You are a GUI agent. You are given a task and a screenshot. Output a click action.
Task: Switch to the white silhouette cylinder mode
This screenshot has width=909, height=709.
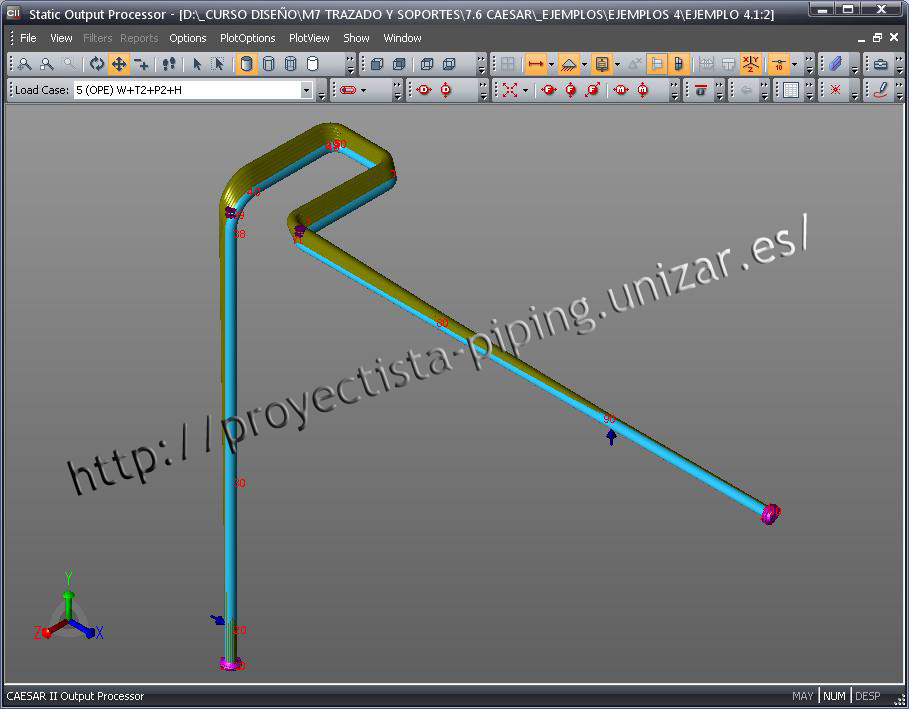[x=312, y=64]
